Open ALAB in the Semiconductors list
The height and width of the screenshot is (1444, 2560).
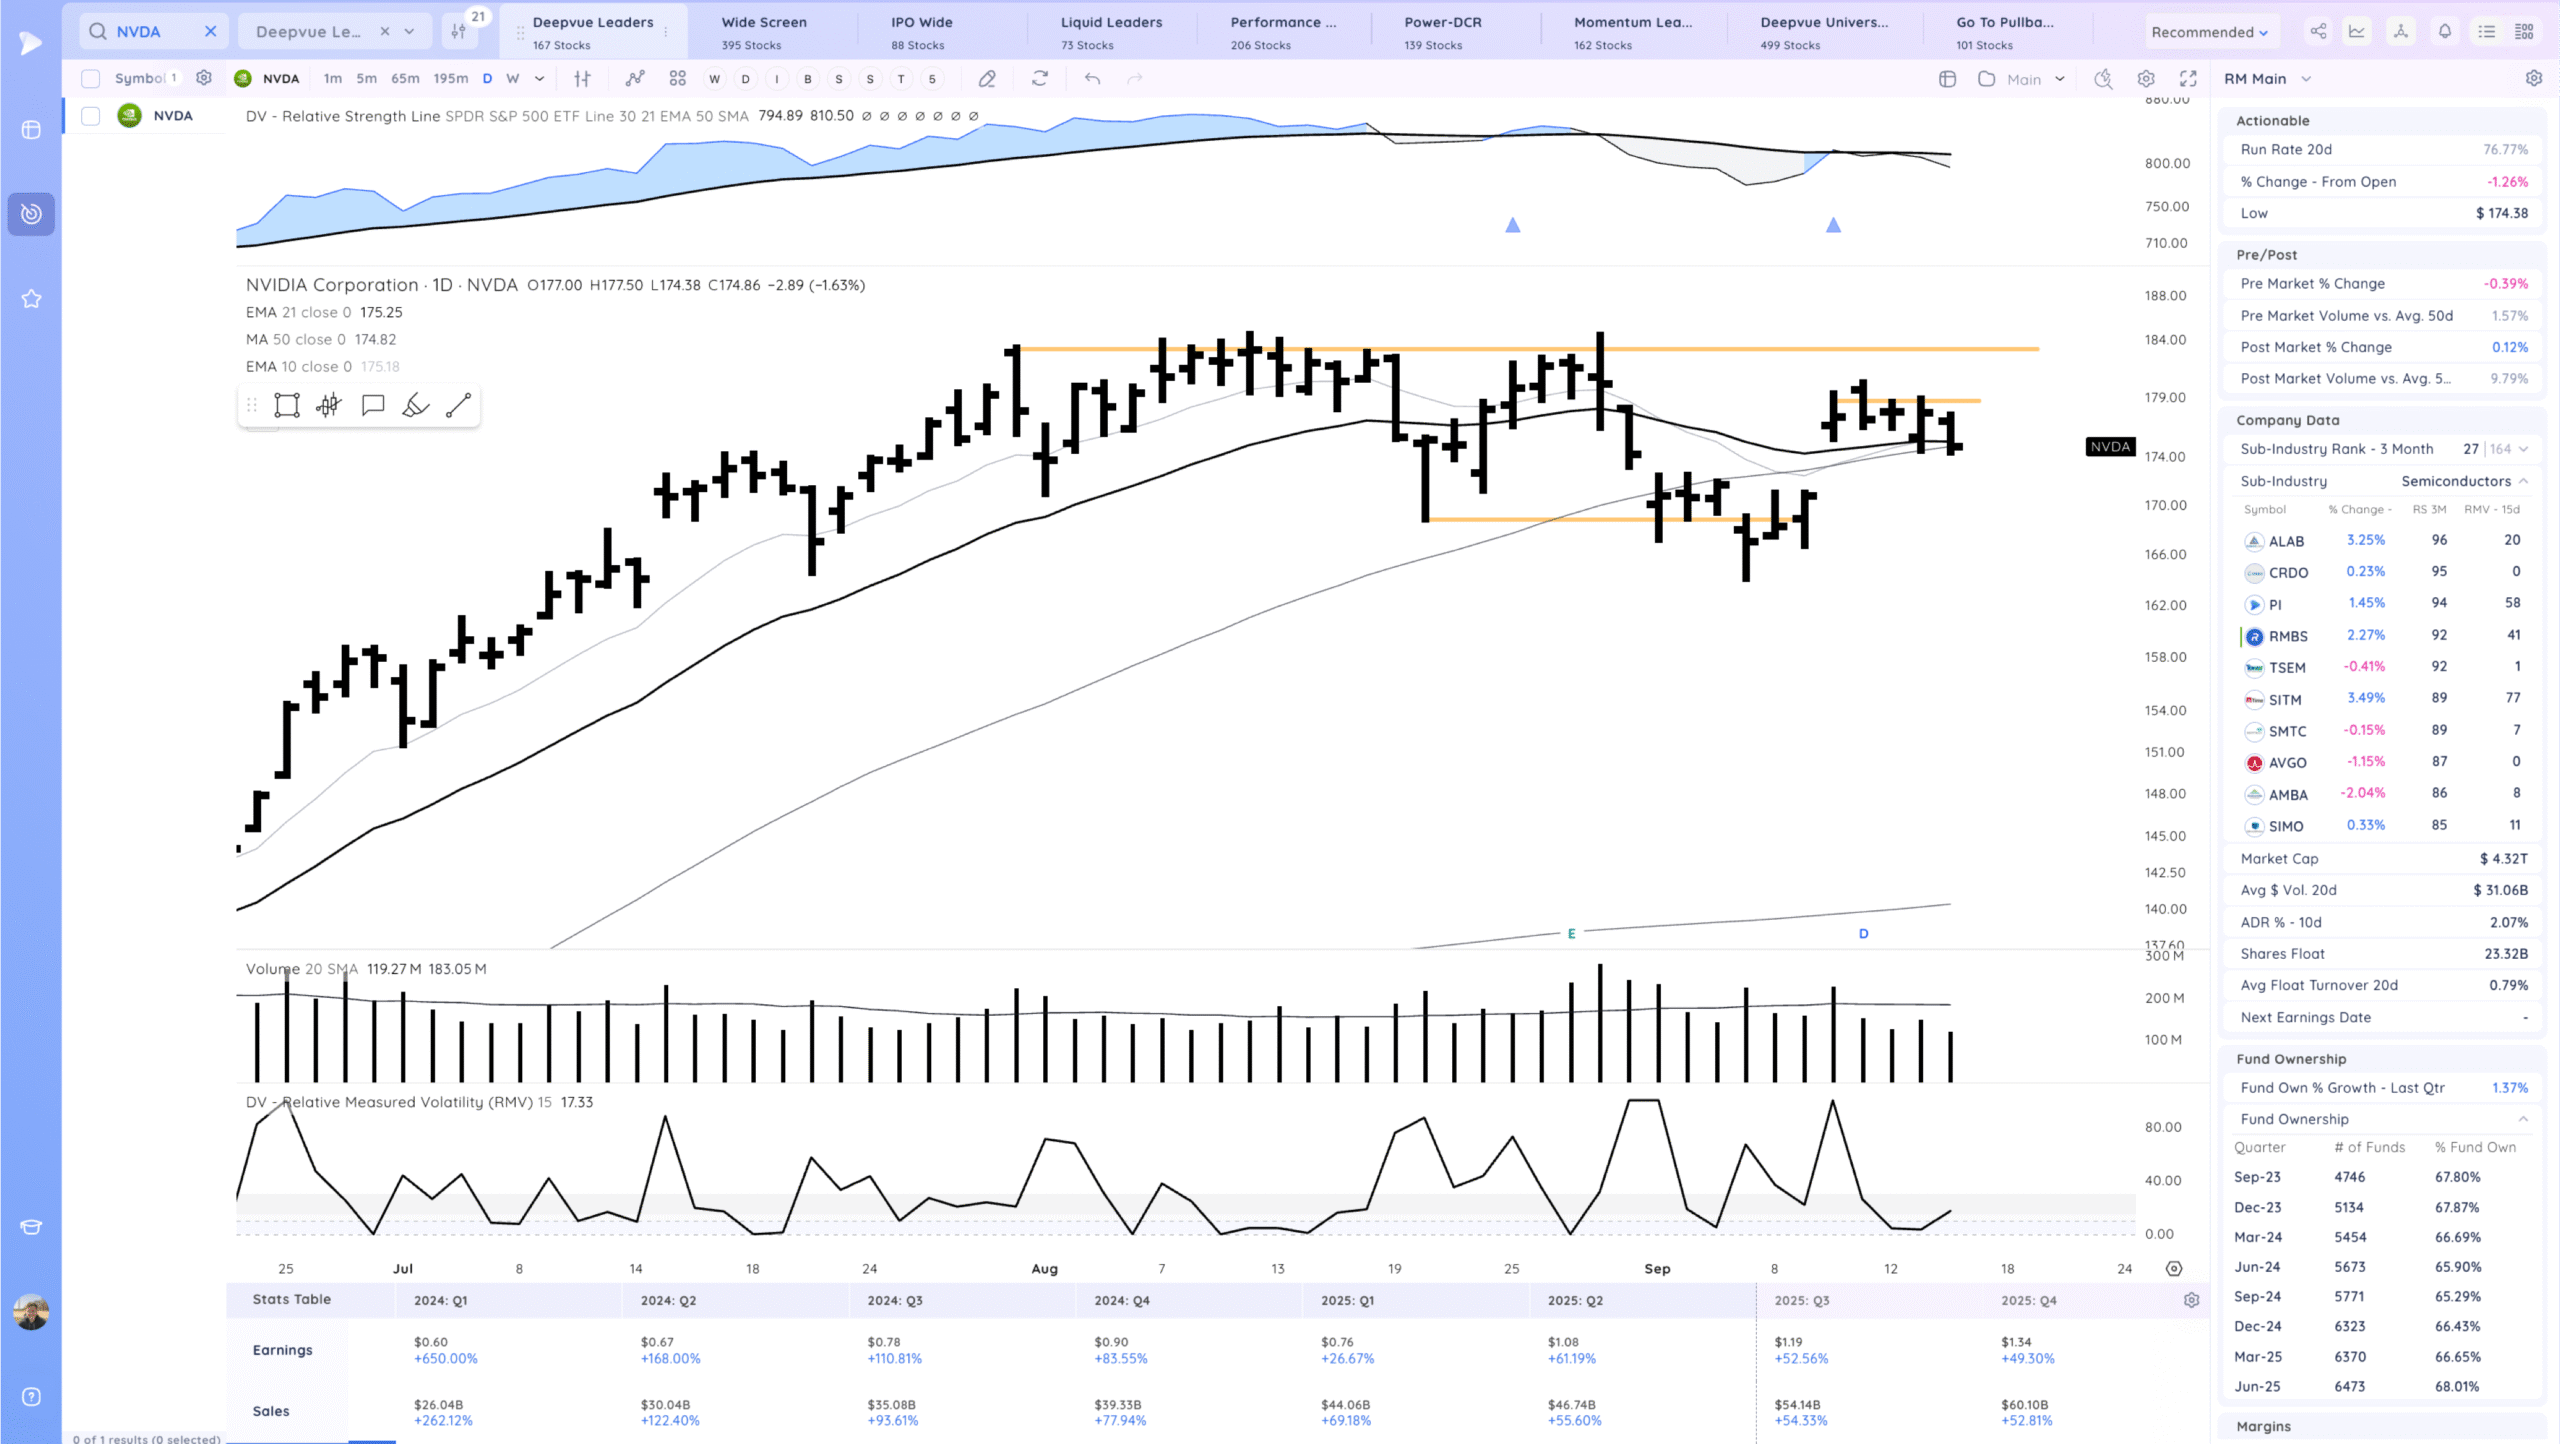[2286, 541]
